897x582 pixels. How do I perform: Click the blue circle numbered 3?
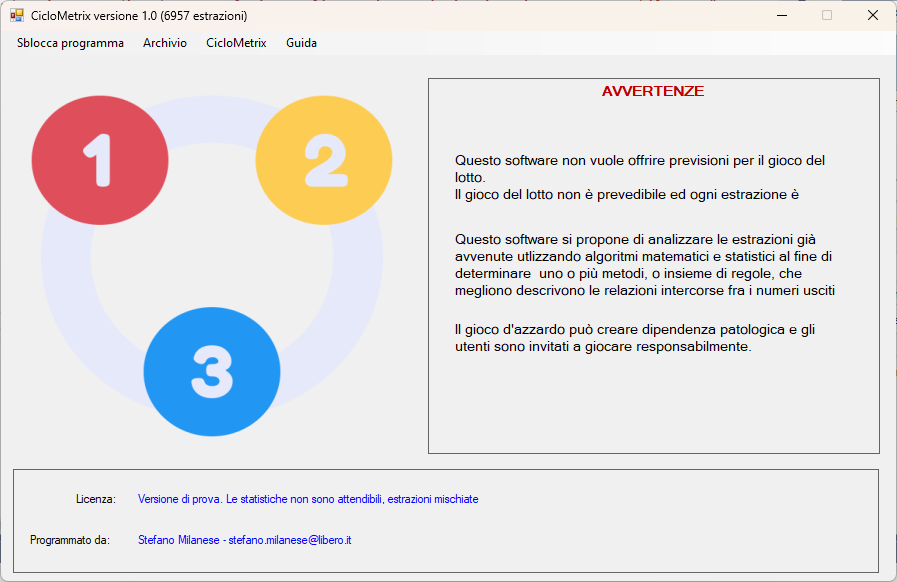(x=212, y=372)
